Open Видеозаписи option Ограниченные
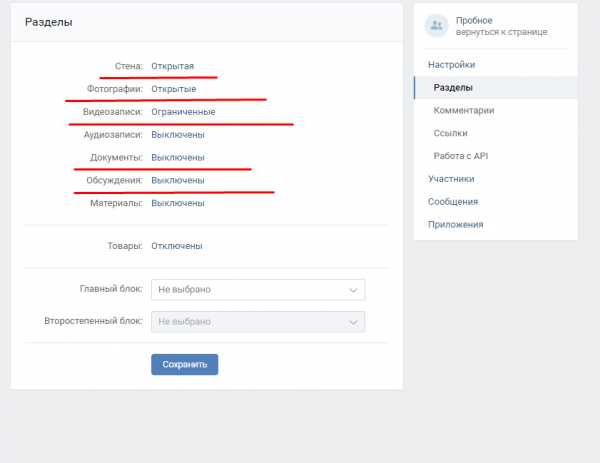The height and width of the screenshot is (463, 600). (x=183, y=112)
